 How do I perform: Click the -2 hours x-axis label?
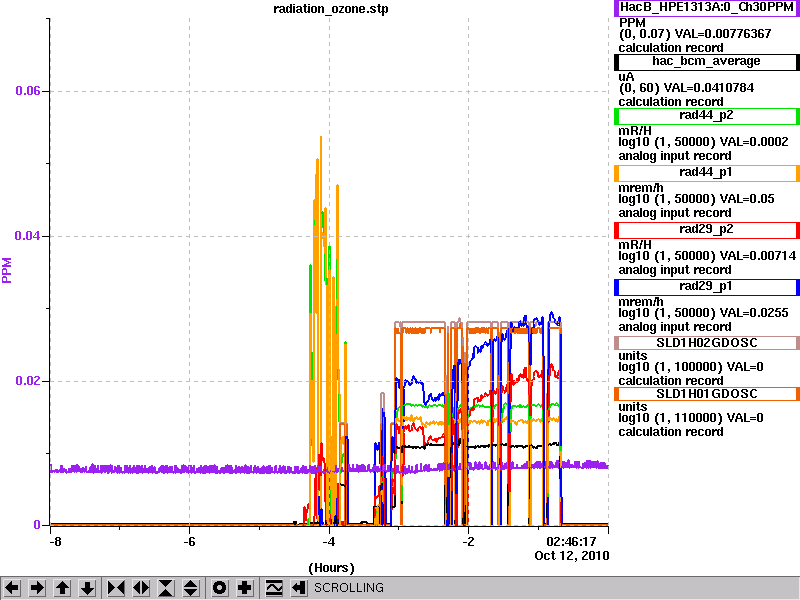point(468,541)
